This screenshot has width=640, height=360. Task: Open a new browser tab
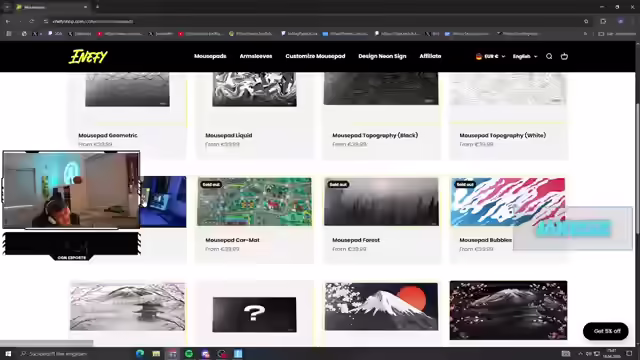pyautogui.click(x=97, y=7)
